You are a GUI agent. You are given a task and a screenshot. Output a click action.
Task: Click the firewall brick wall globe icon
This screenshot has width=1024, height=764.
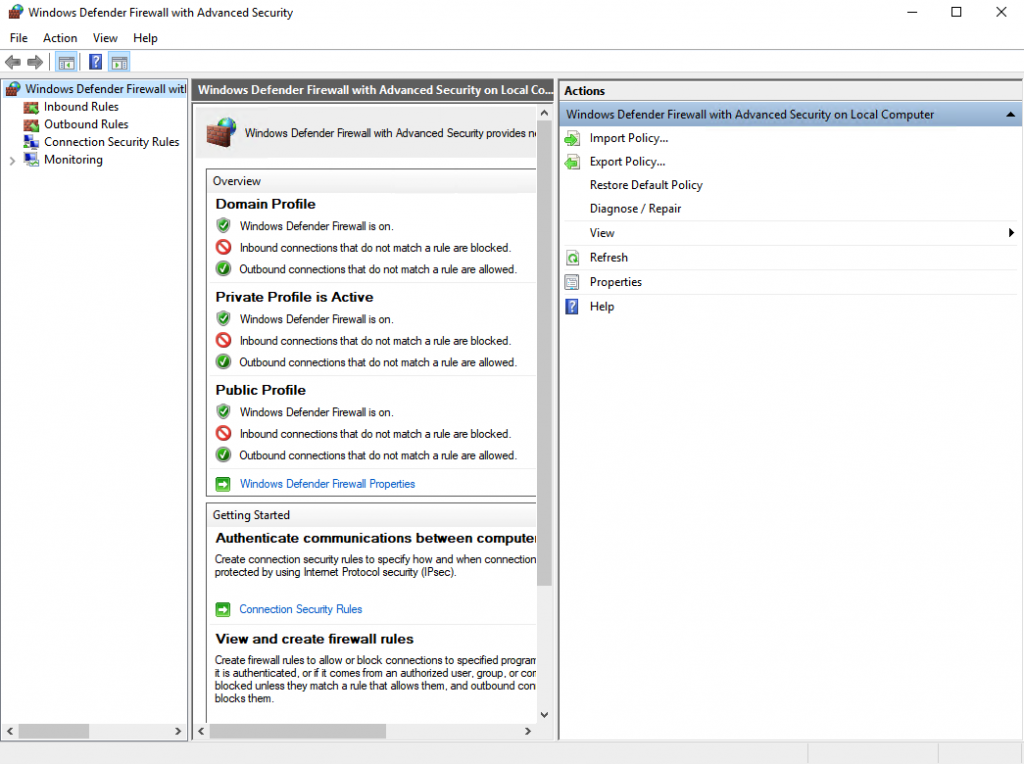click(x=221, y=133)
